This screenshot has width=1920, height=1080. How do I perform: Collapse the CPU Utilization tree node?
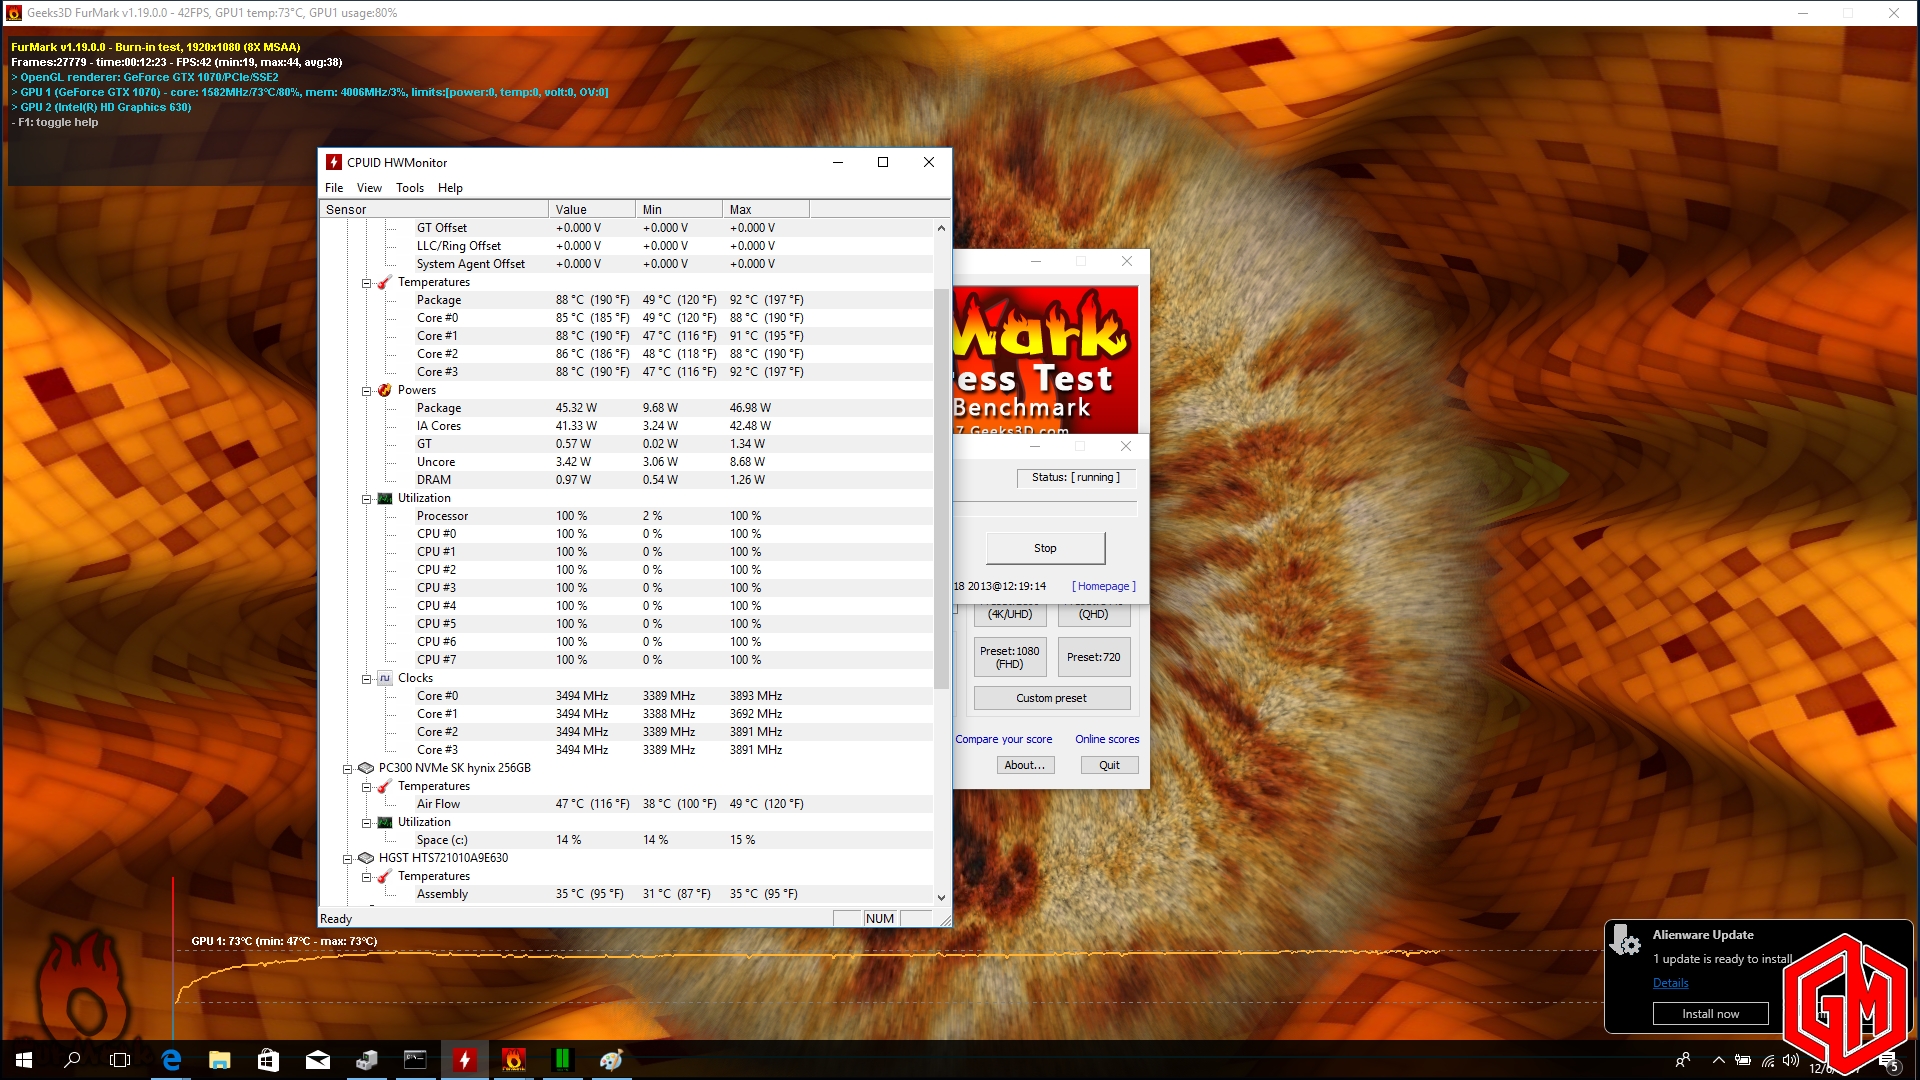[x=367, y=499]
